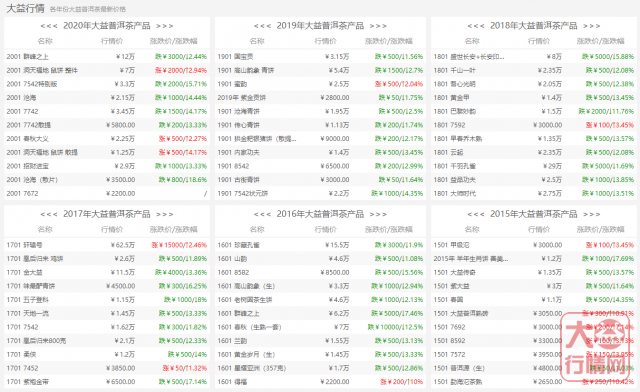Screen dimensions: 640x392
Task: Select the 2001 群峰之上 product name
Action: pyautogui.click(x=27, y=57)
